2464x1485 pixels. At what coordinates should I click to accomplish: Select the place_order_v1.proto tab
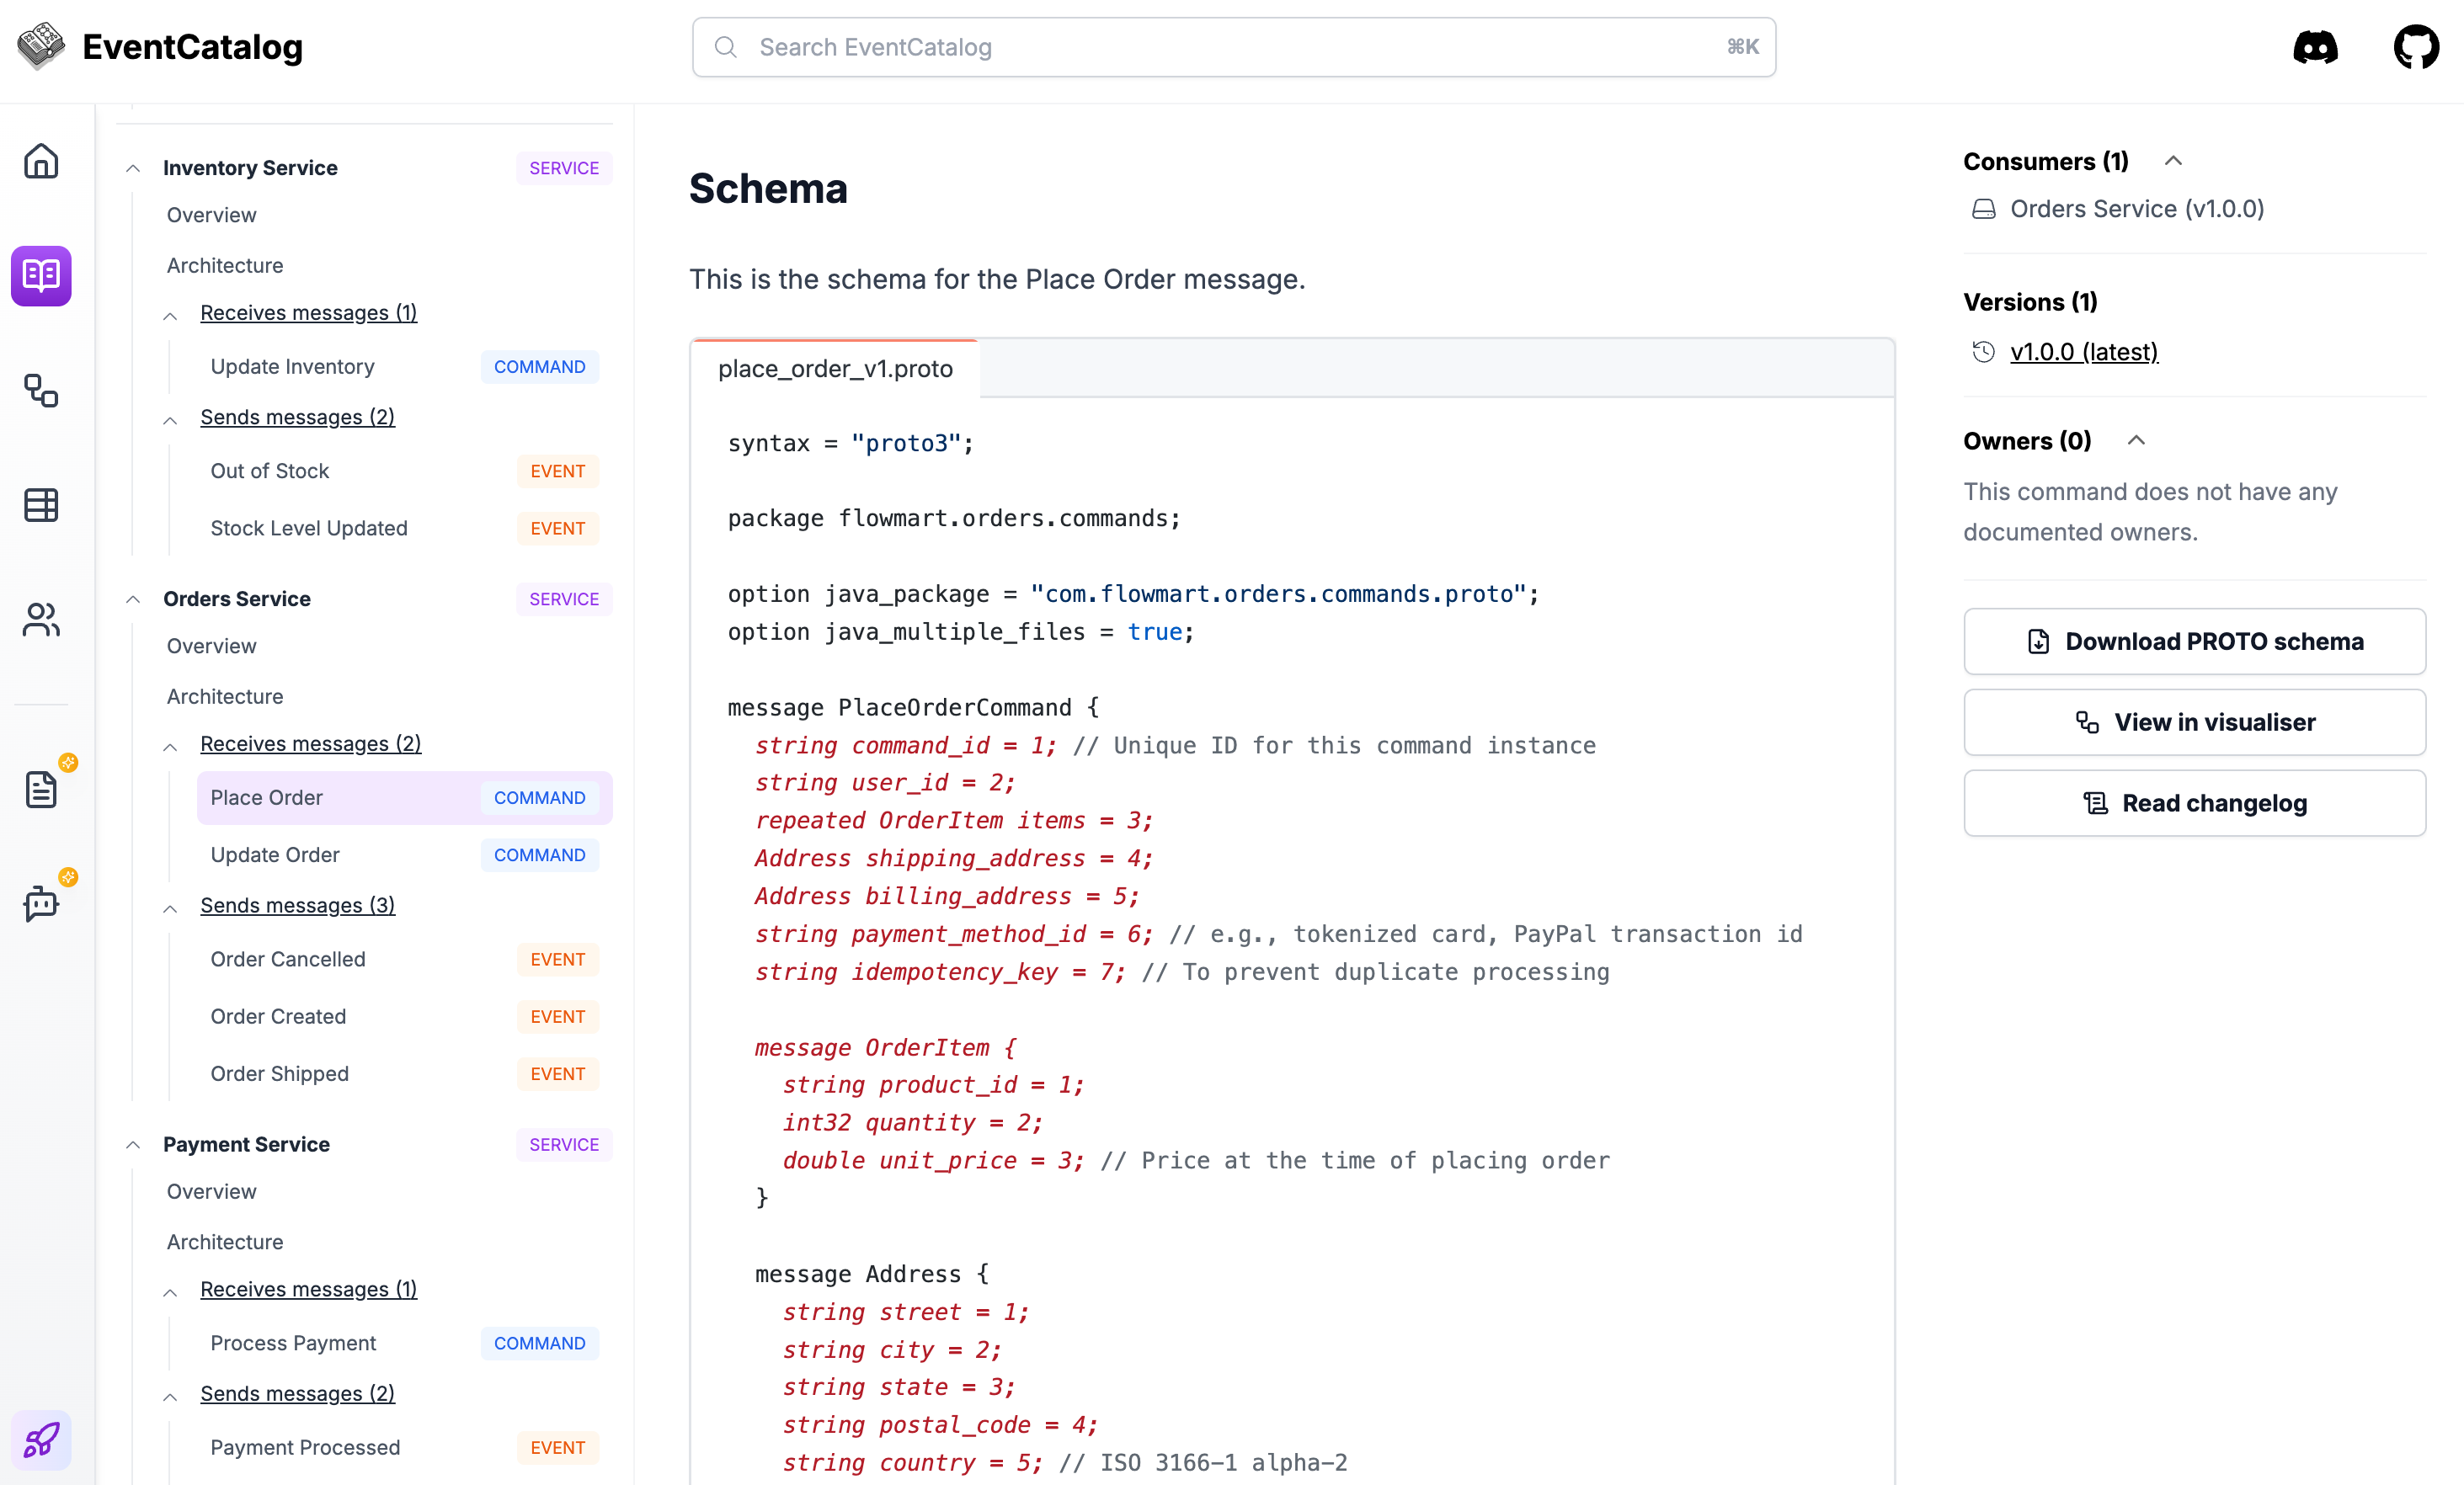[x=835, y=369]
